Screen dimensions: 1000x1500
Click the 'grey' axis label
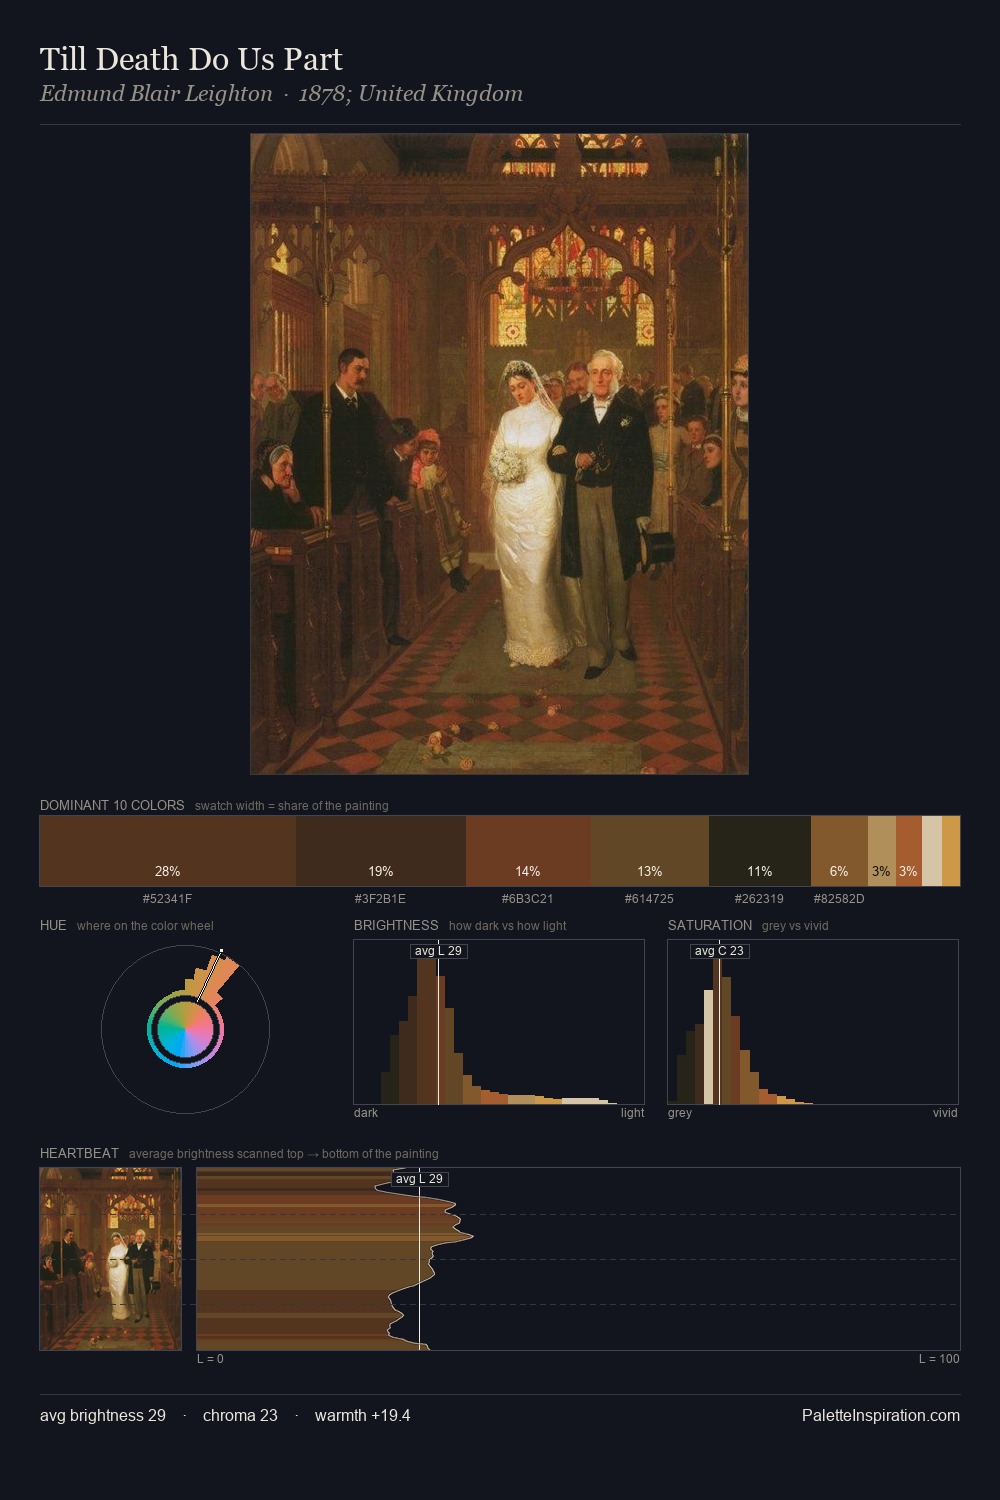point(680,1113)
